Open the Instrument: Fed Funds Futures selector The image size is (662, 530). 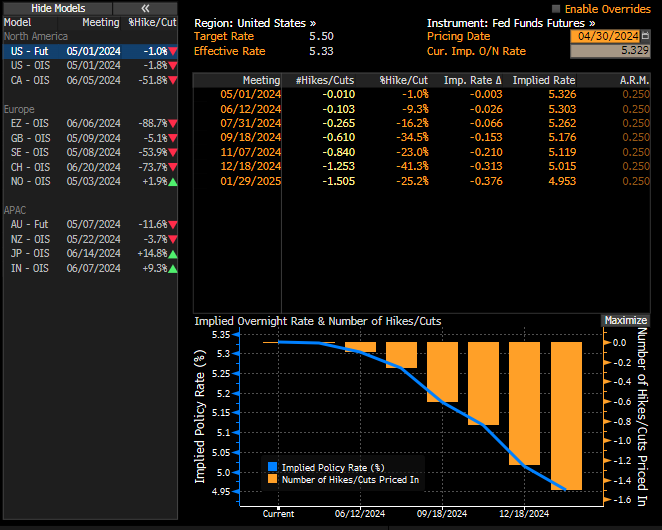click(510, 22)
